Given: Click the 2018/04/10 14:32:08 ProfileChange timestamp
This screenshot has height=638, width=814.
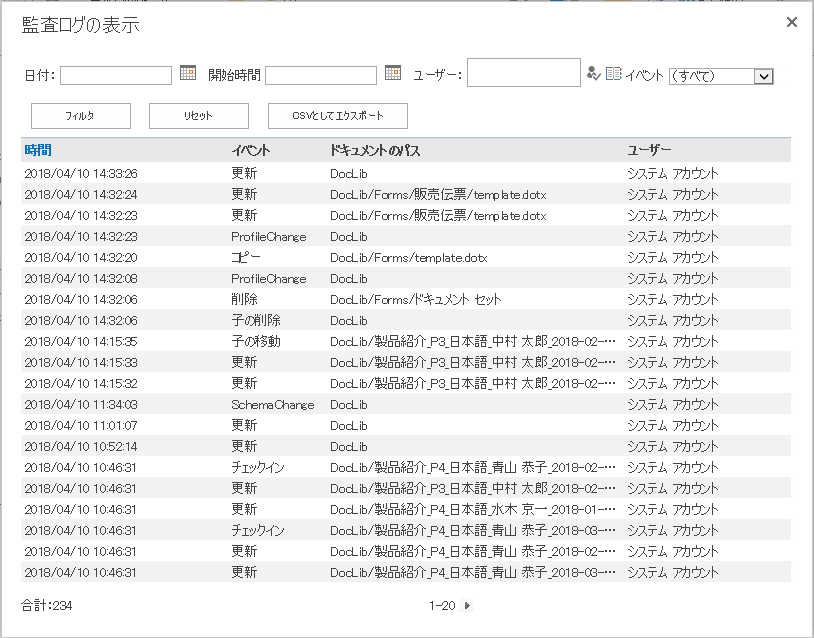Looking at the screenshot, I should click(x=81, y=278).
